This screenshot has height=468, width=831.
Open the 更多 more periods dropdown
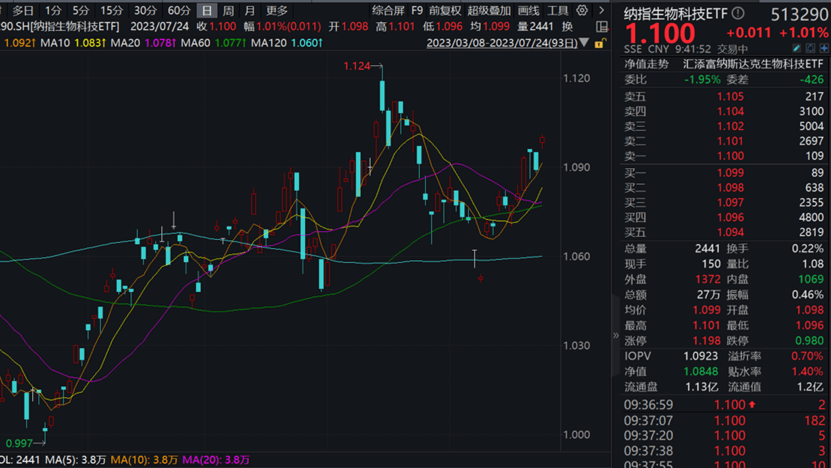(277, 10)
